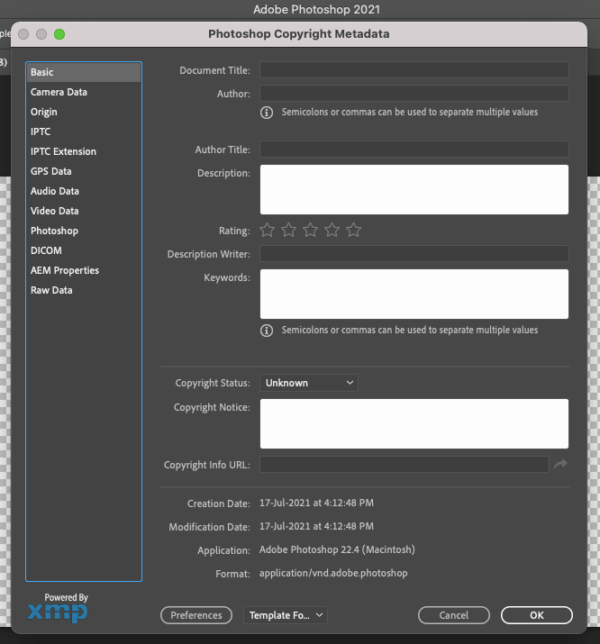This screenshot has height=644, width=600.
Task: Confirm with the OK button
Action: (537, 615)
